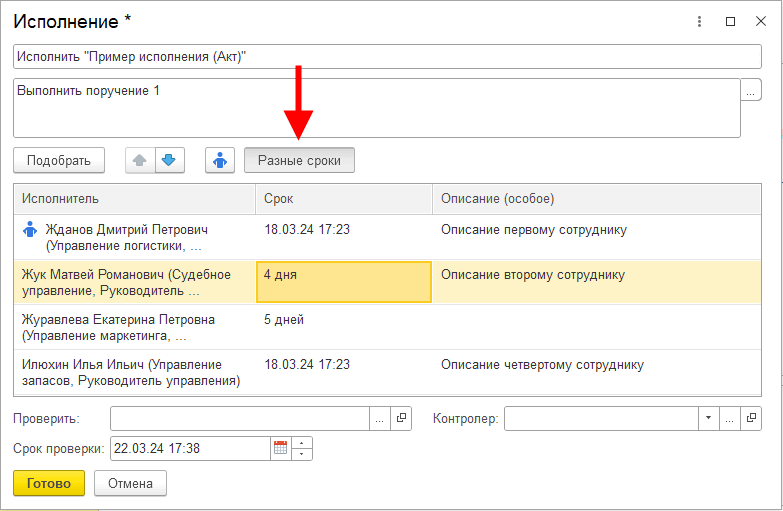This screenshot has width=783, height=511.
Task: Click empty description cell for Журавлева row
Action: 597,327
